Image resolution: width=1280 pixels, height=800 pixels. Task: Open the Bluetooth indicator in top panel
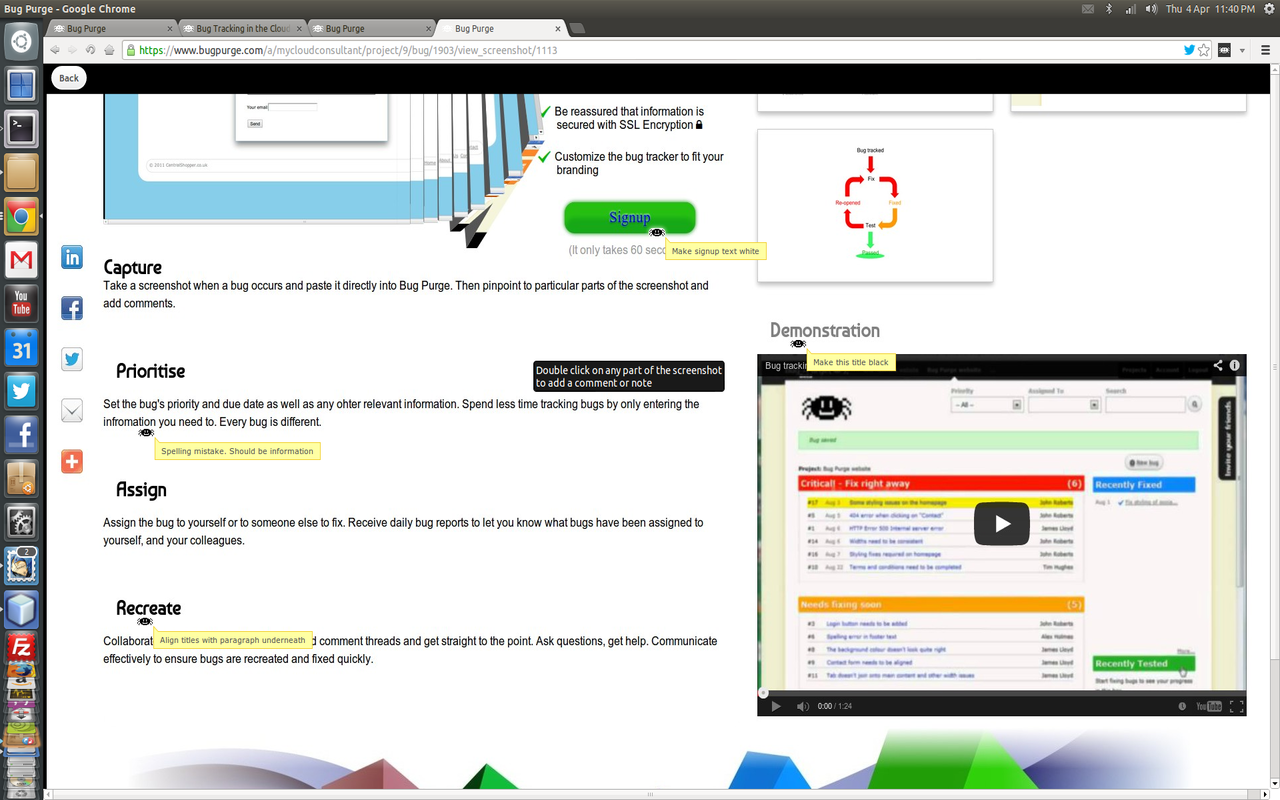[1109, 9]
